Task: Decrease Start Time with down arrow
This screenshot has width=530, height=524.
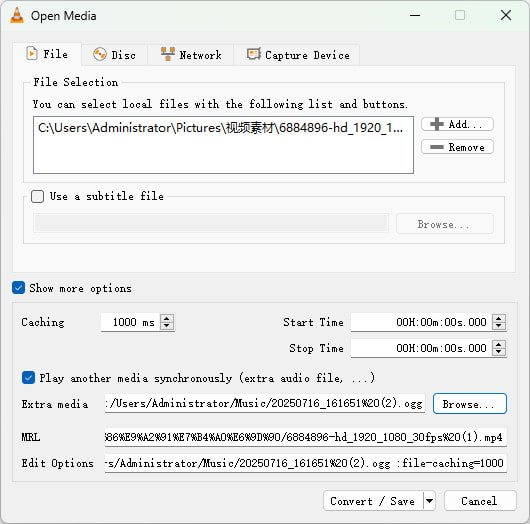Action: 499,326
